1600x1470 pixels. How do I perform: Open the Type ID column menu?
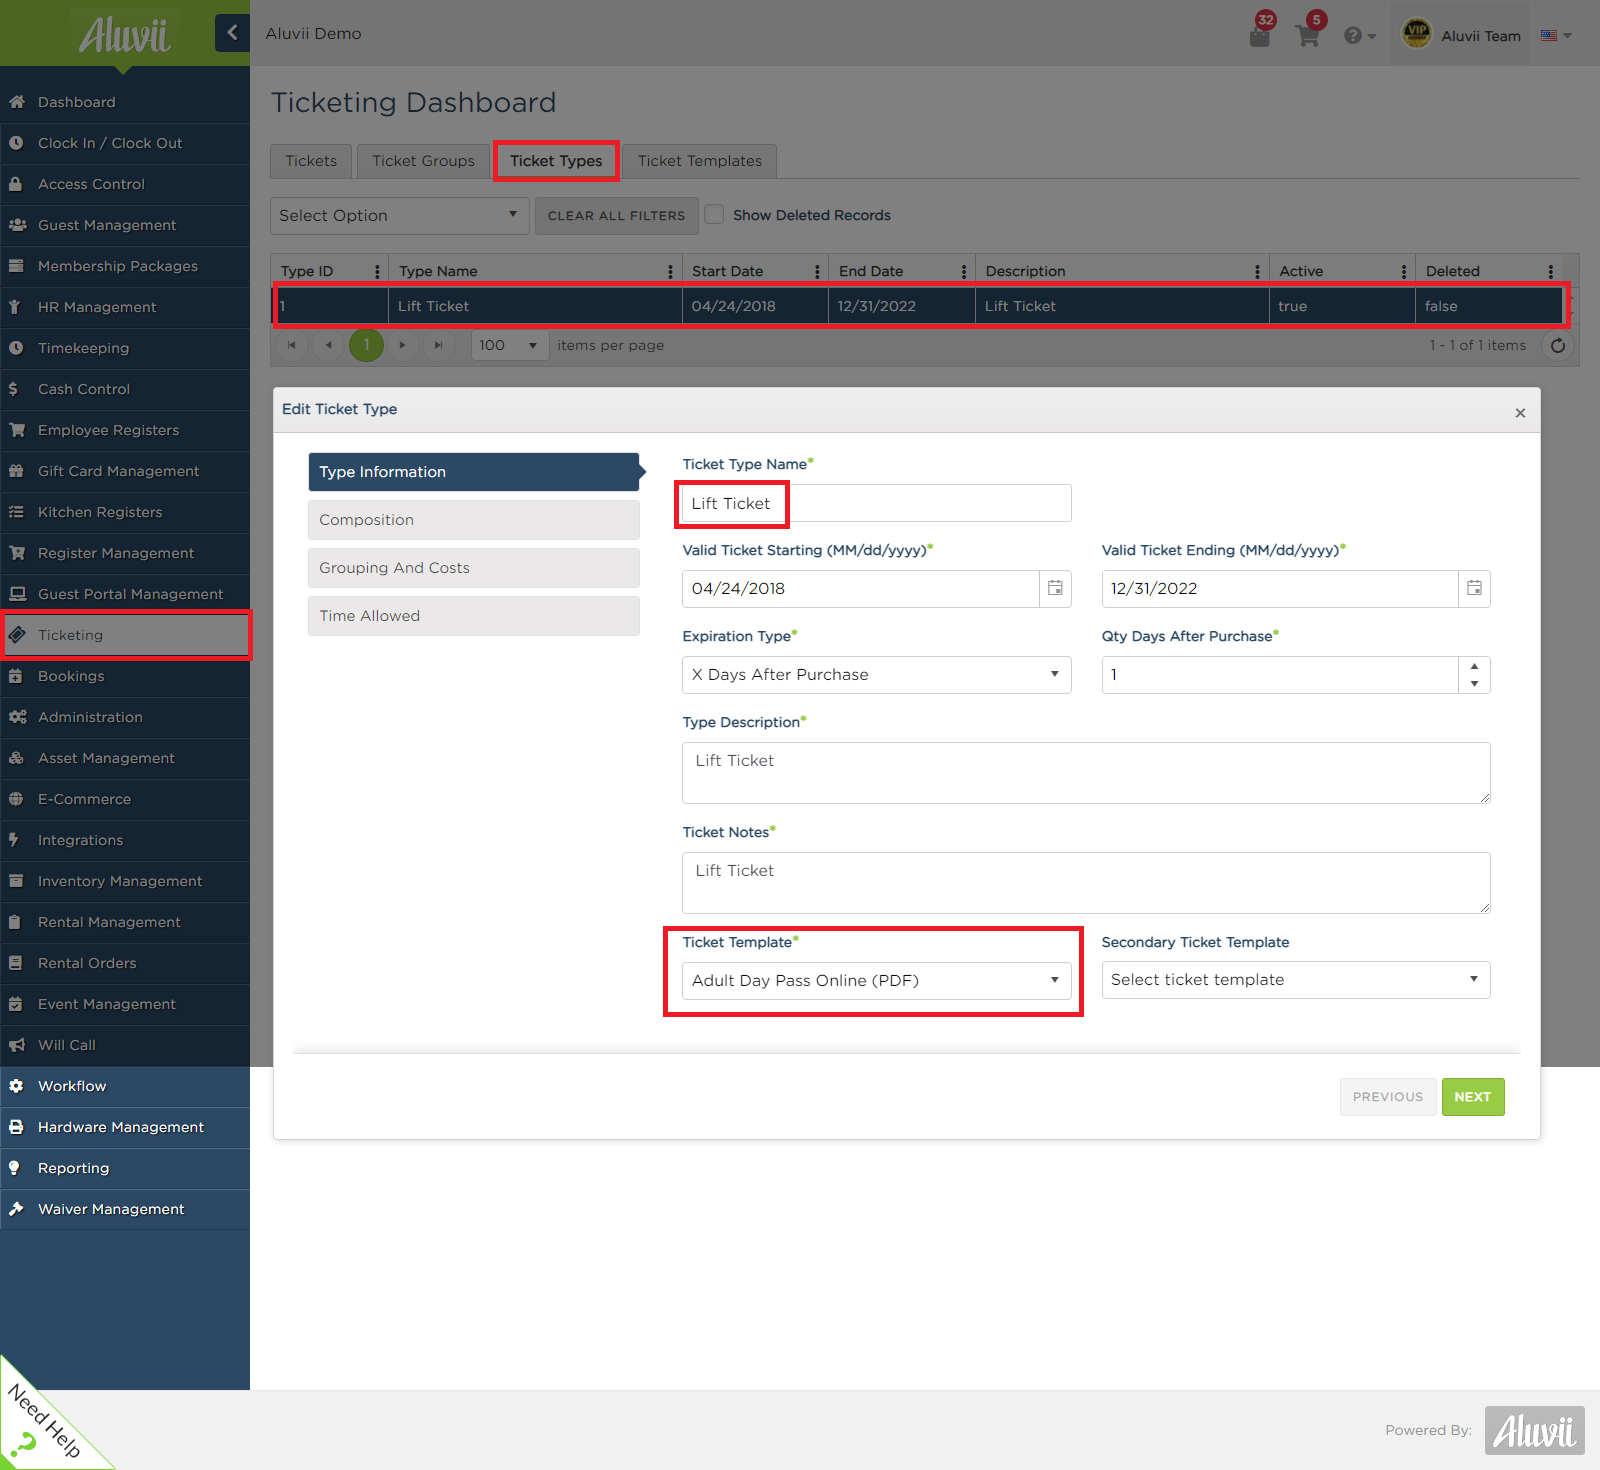click(x=377, y=271)
